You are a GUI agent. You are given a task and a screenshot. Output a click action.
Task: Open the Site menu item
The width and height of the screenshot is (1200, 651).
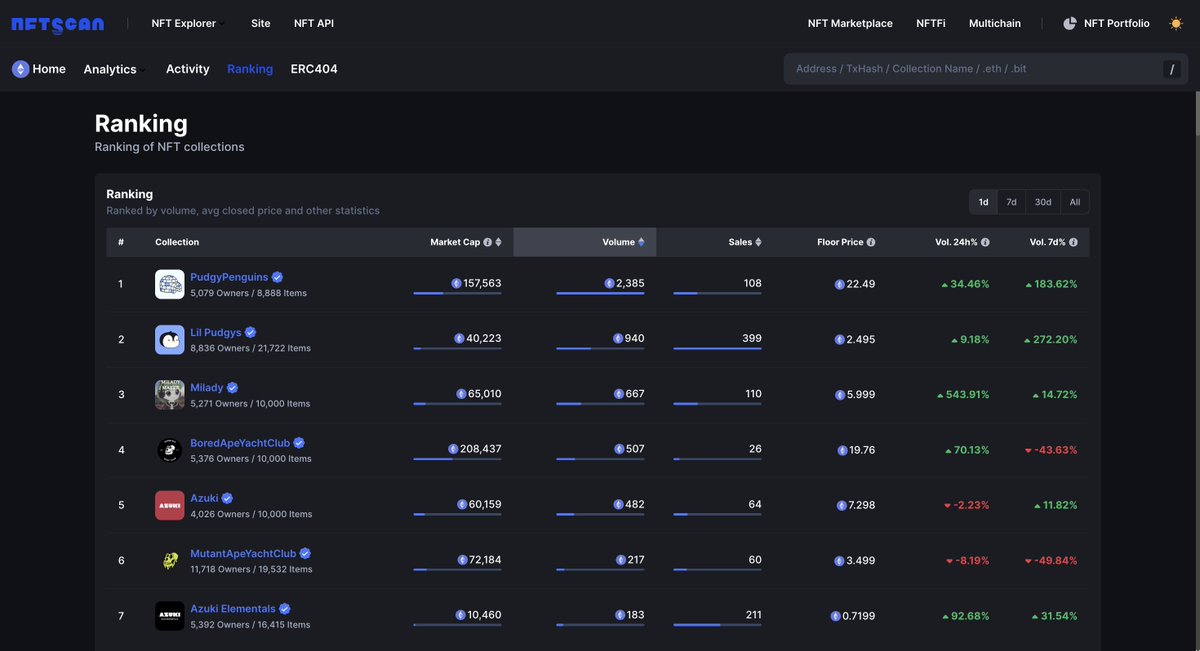pos(261,23)
